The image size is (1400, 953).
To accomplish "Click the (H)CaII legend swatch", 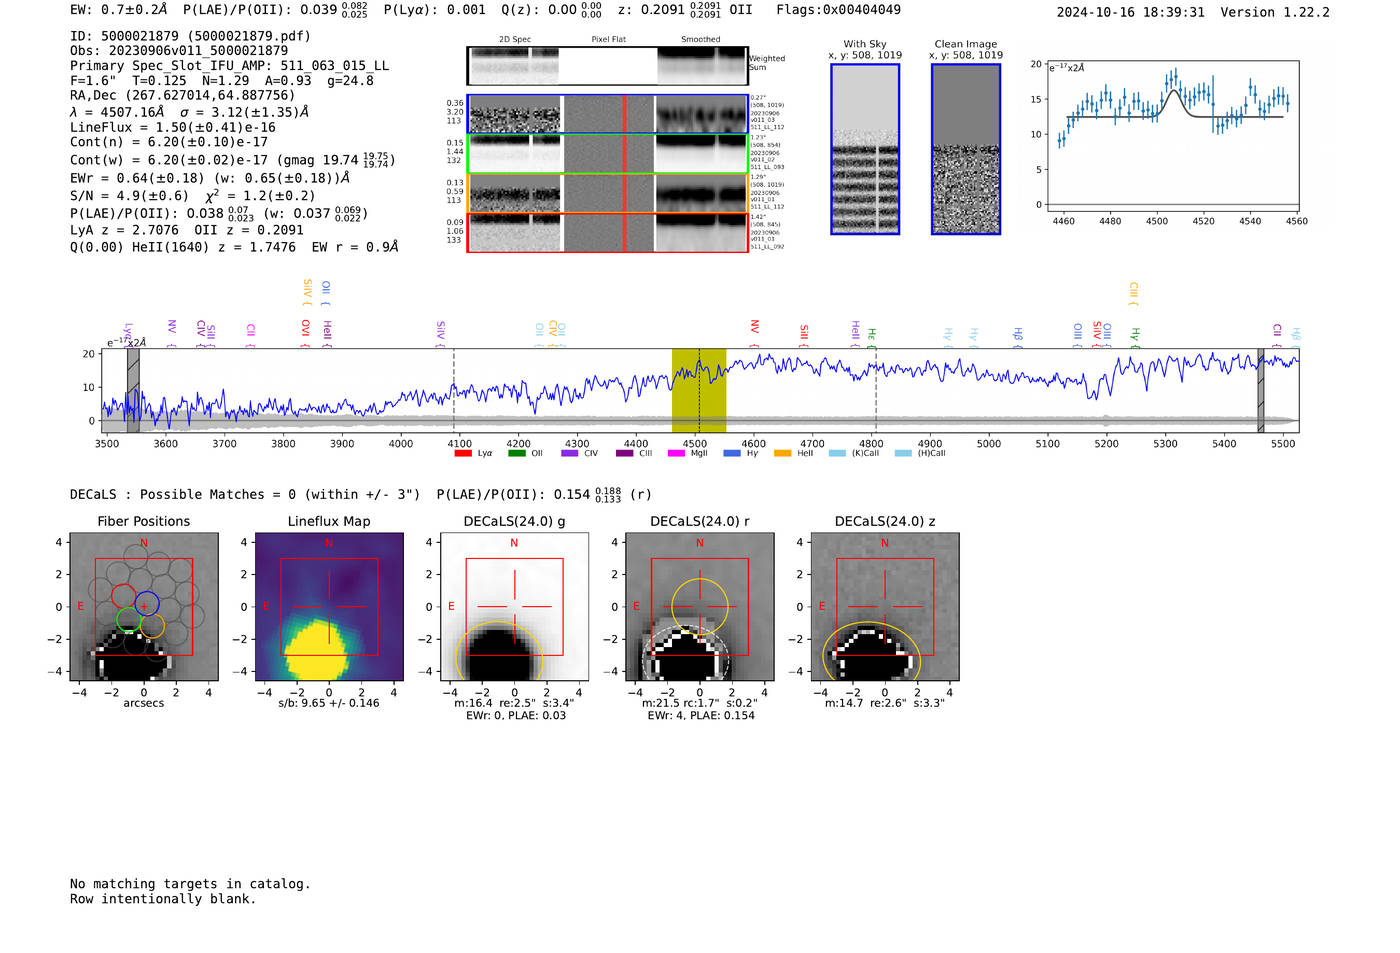I will [903, 453].
